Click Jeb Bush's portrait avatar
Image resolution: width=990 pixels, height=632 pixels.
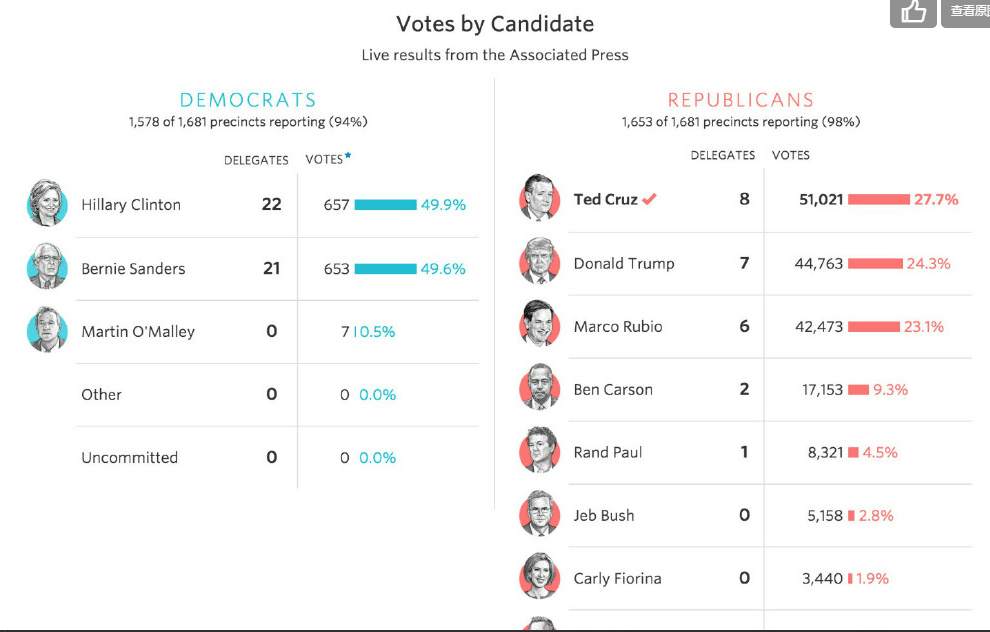(x=540, y=514)
